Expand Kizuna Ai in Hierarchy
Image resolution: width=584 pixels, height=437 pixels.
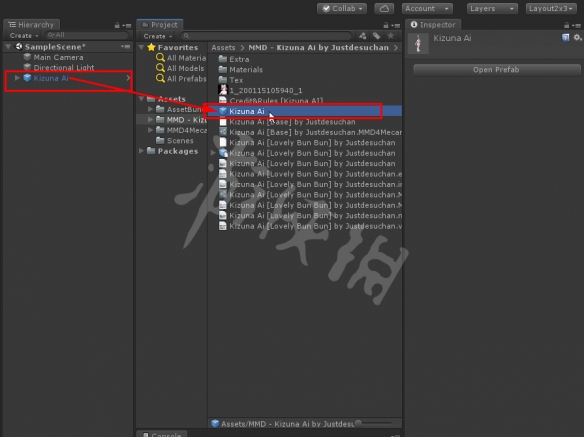click(17, 78)
